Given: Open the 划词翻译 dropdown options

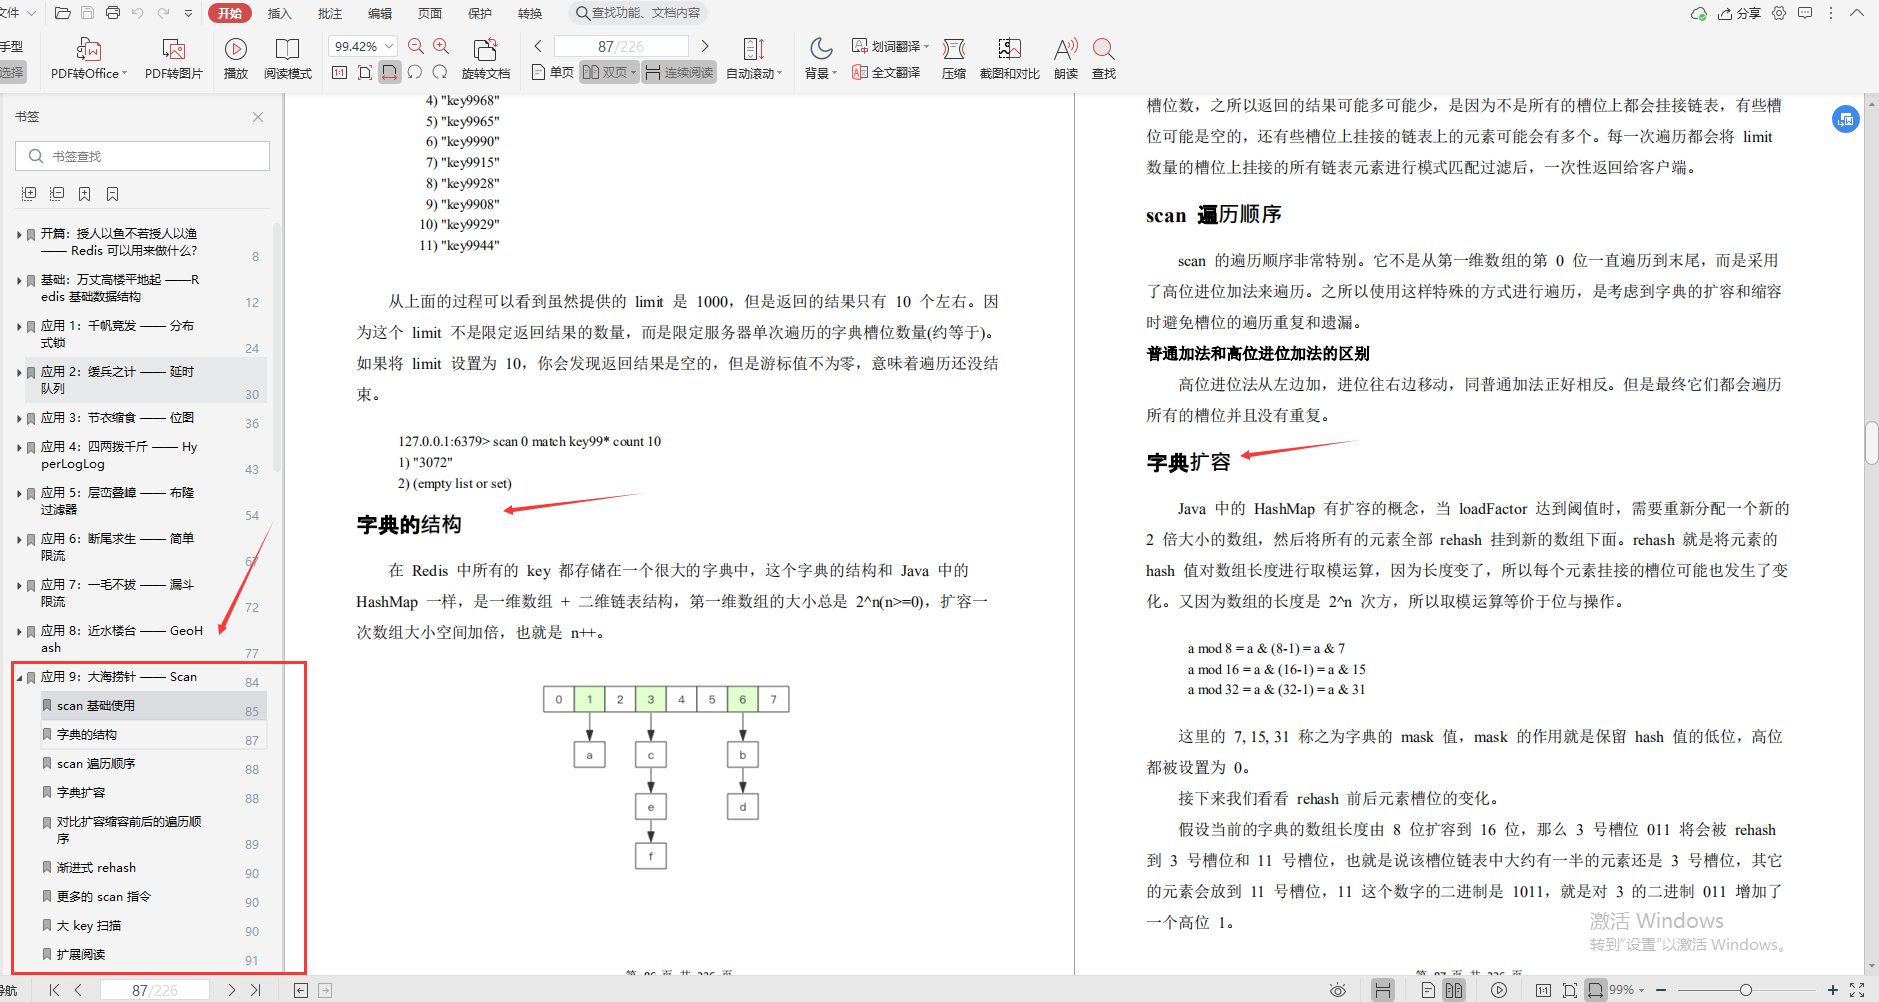Looking at the screenshot, I should [x=927, y=44].
